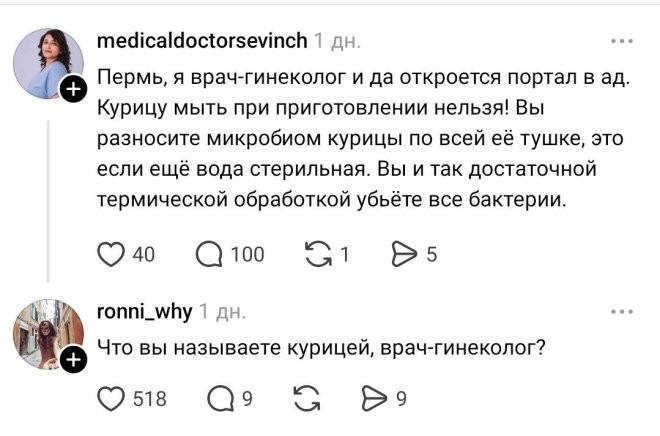Screen dimensions: 660x436
Task: Open replies on the medicaldoctorsevinch post
Action: click(209, 254)
